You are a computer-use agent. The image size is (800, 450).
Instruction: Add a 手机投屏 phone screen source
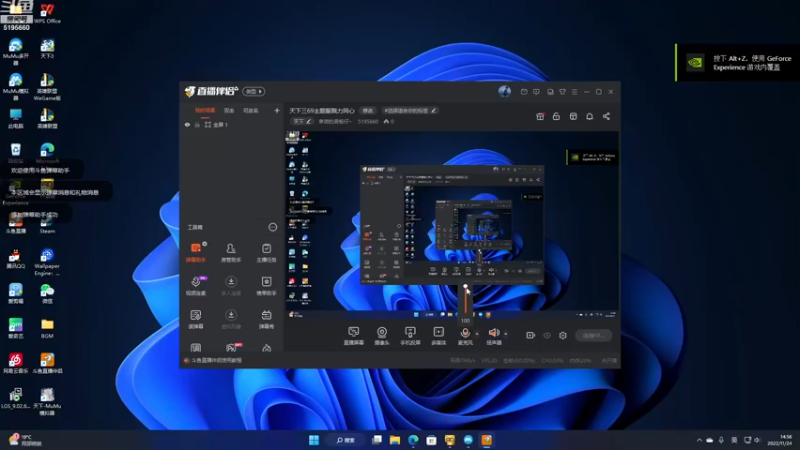[x=410, y=336]
